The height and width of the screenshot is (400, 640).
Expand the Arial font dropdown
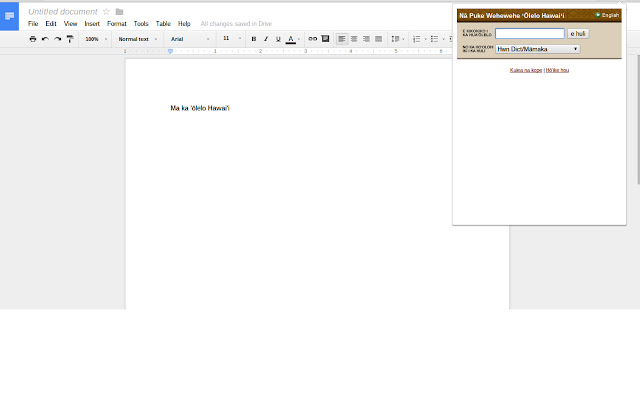pos(190,39)
